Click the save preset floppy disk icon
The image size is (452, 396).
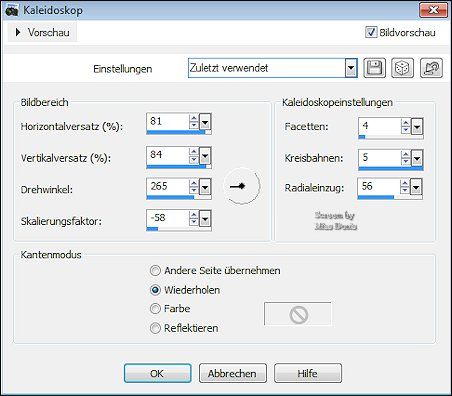pos(374,68)
